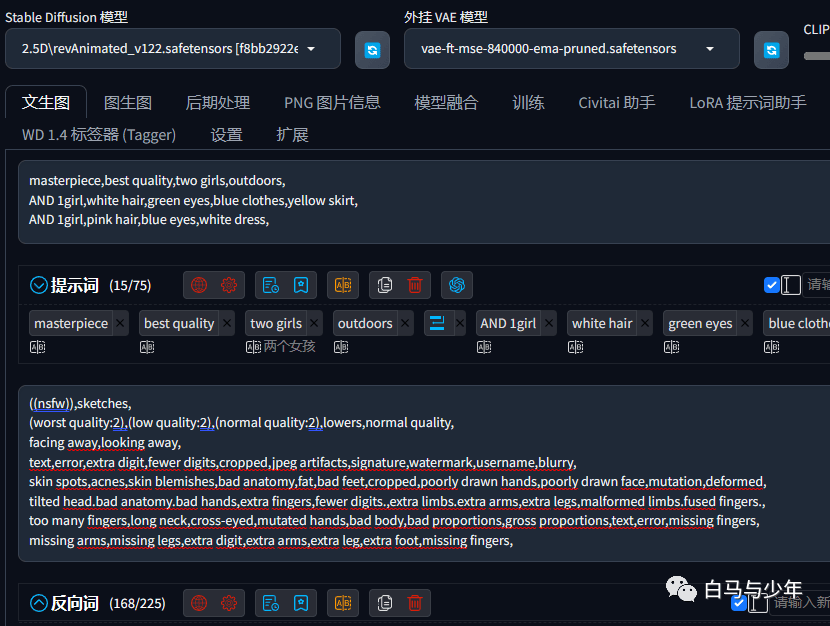Refresh the external VAE model list
830x626 pixels.
[771, 50]
